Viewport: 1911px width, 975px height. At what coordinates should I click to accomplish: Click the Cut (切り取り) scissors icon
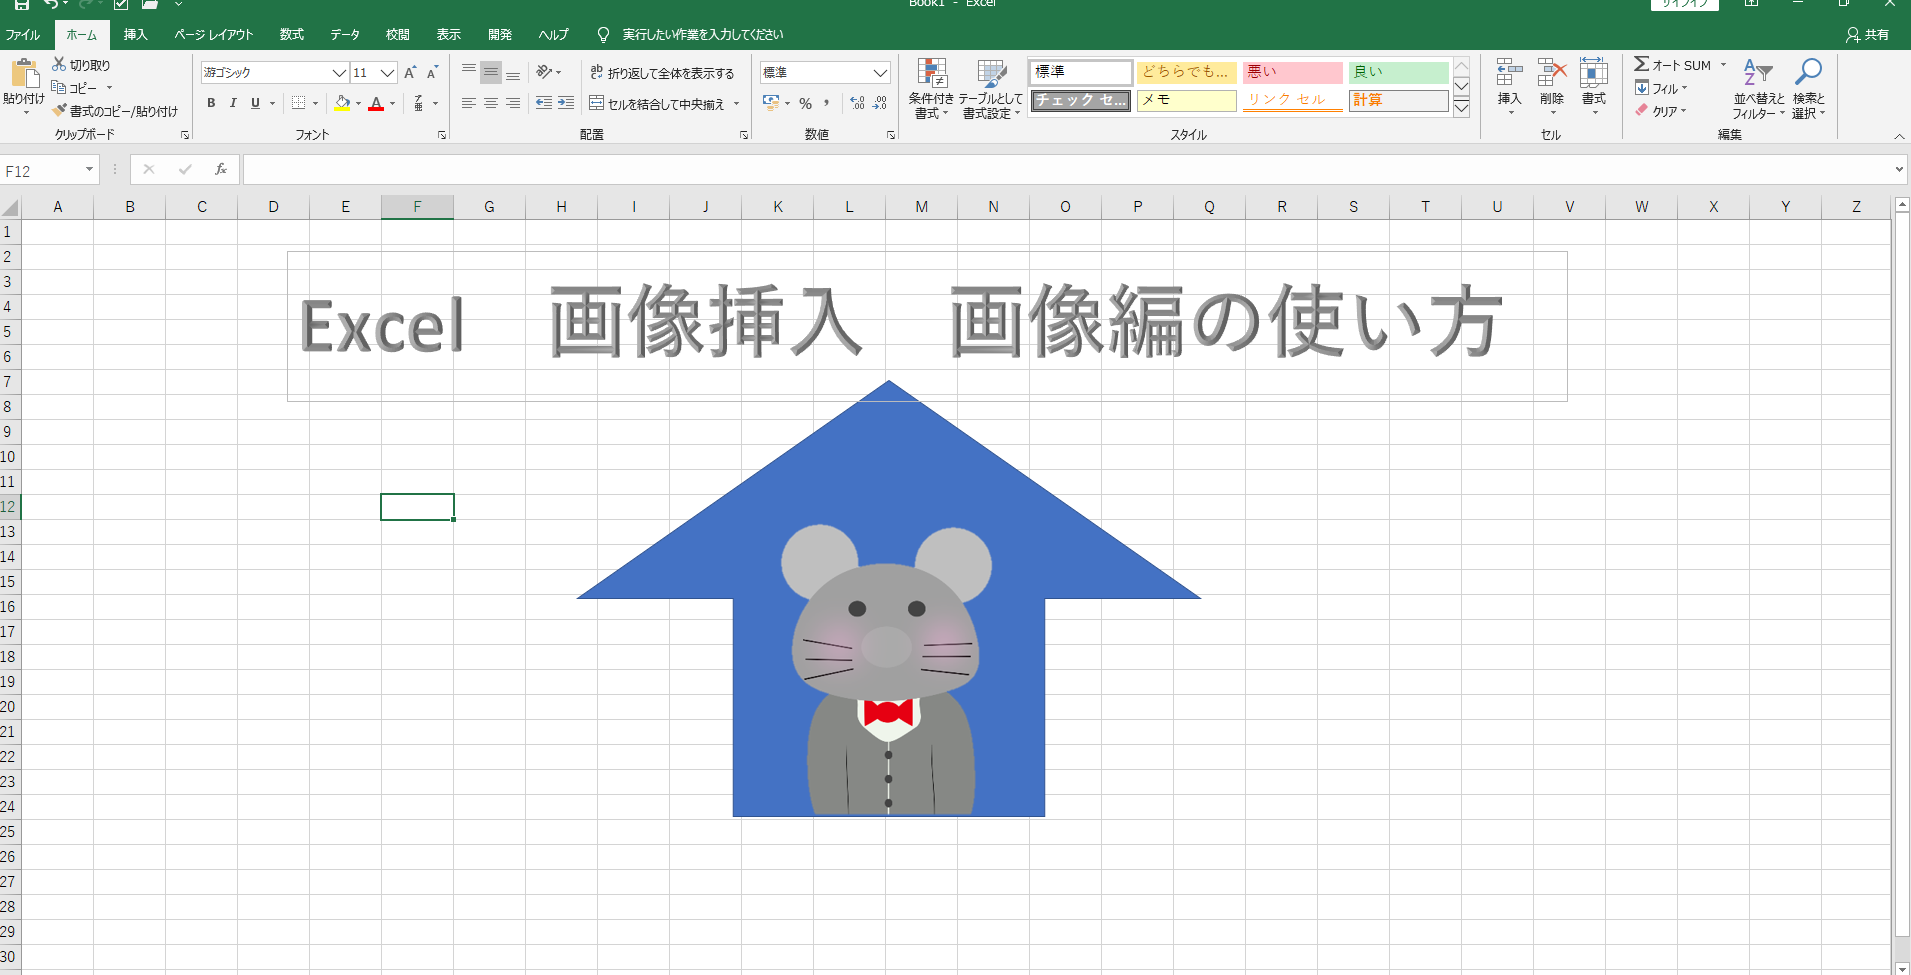(x=59, y=64)
